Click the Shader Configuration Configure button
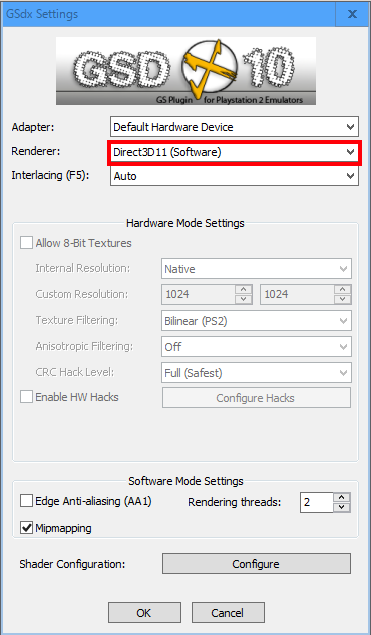 point(256,564)
